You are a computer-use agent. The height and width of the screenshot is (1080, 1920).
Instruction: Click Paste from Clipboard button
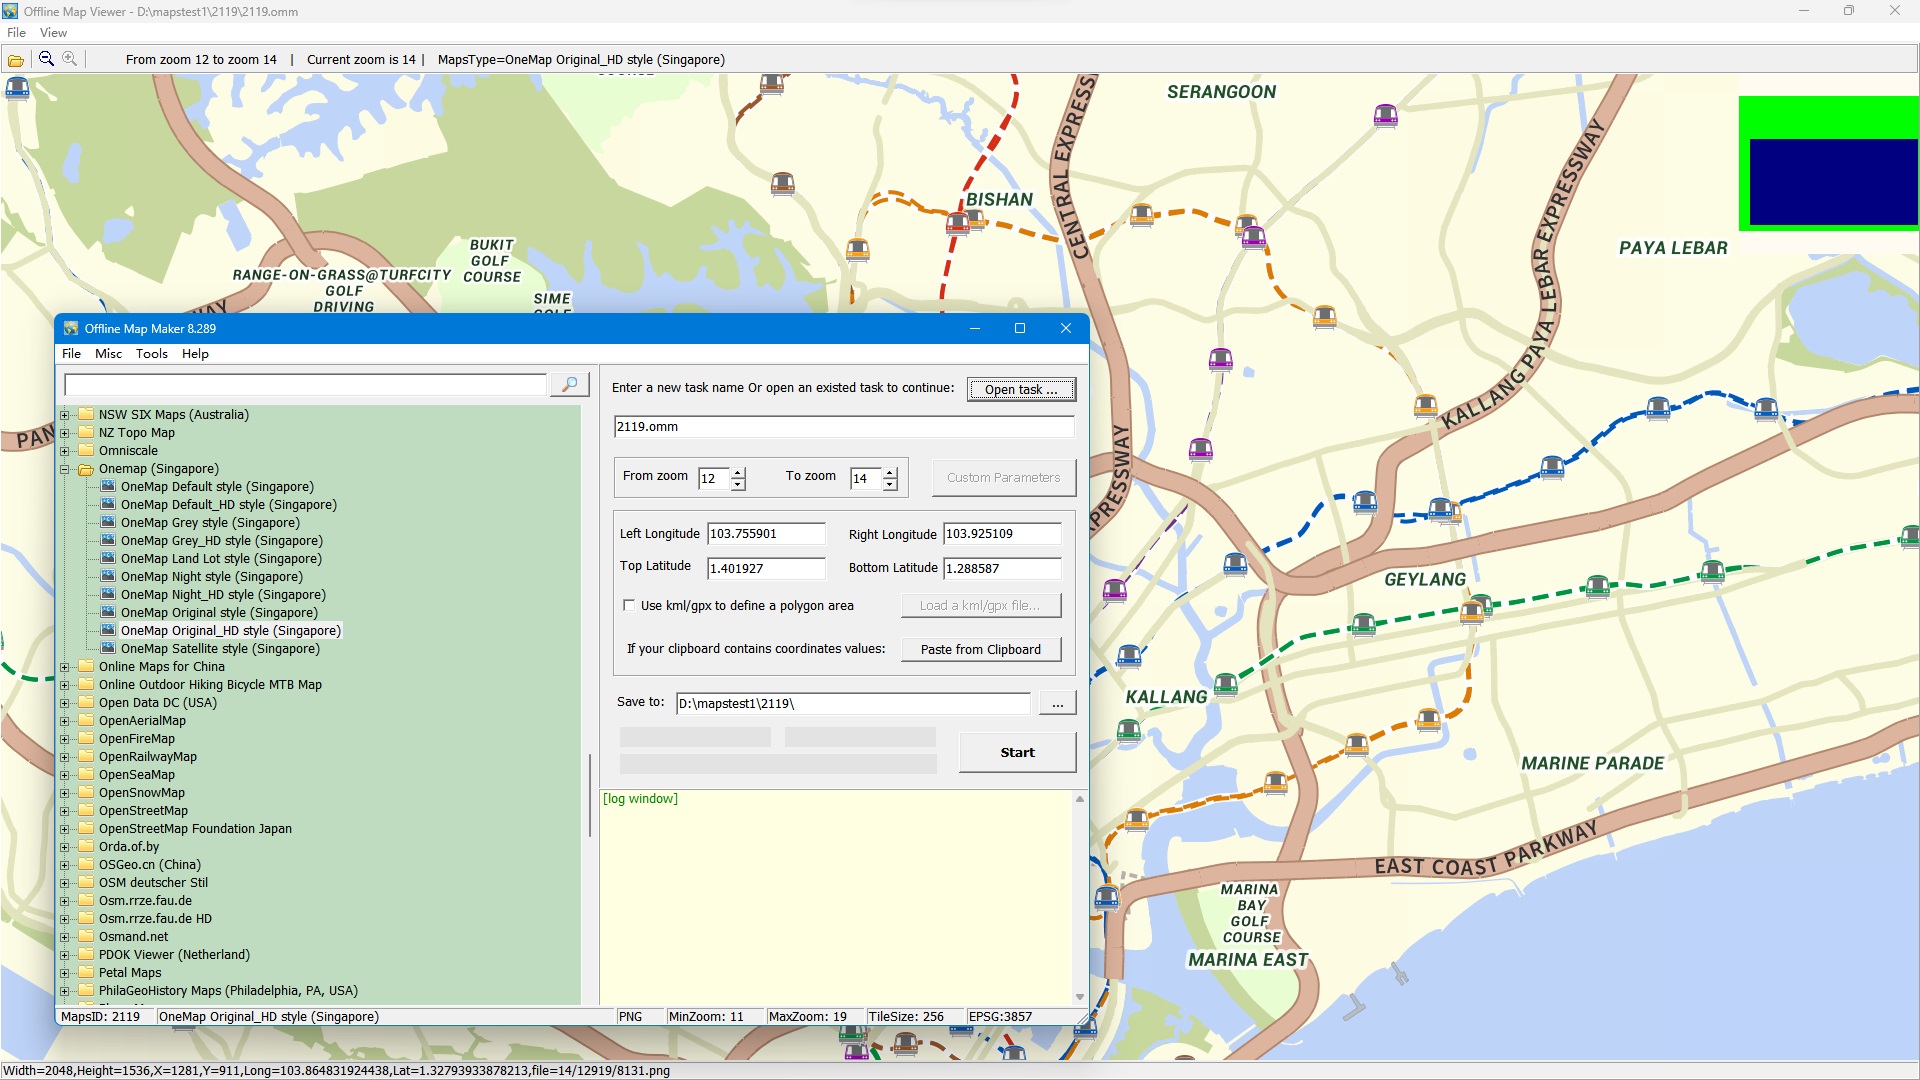(980, 650)
